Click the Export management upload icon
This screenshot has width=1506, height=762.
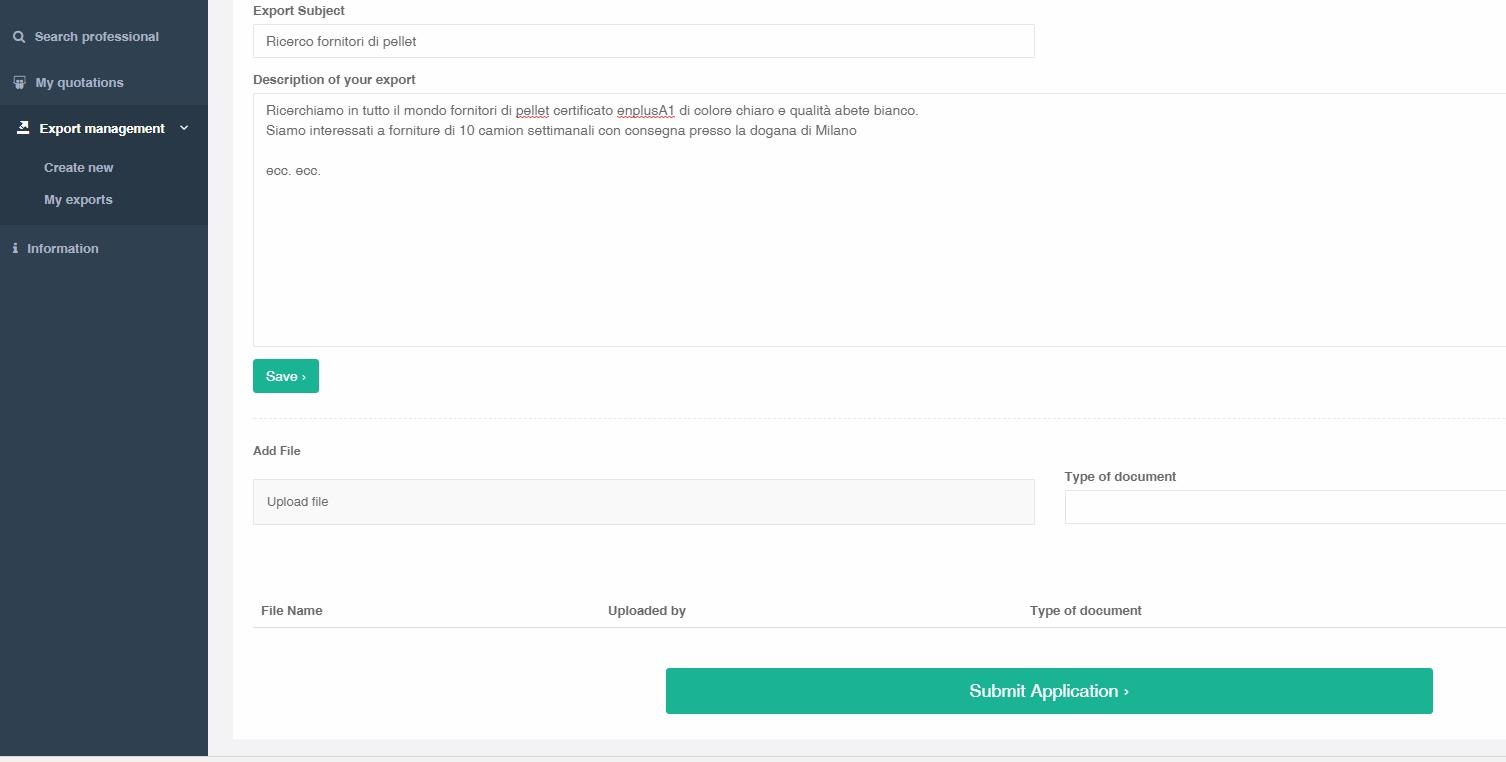[23, 128]
